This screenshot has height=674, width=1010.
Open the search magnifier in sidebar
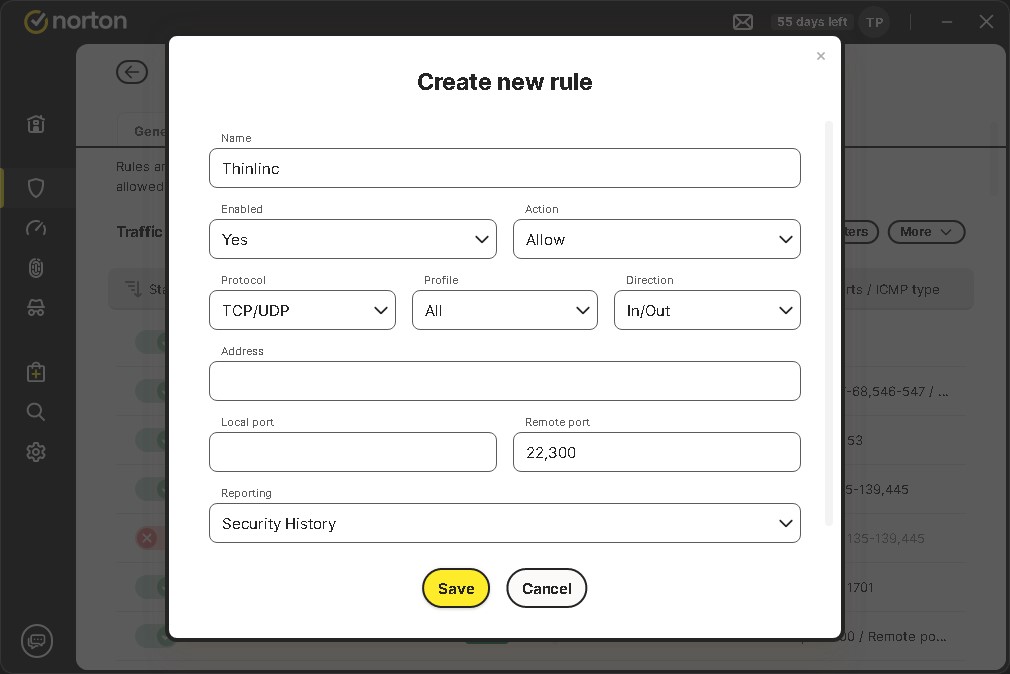pyautogui.click(x=36, y=412)
